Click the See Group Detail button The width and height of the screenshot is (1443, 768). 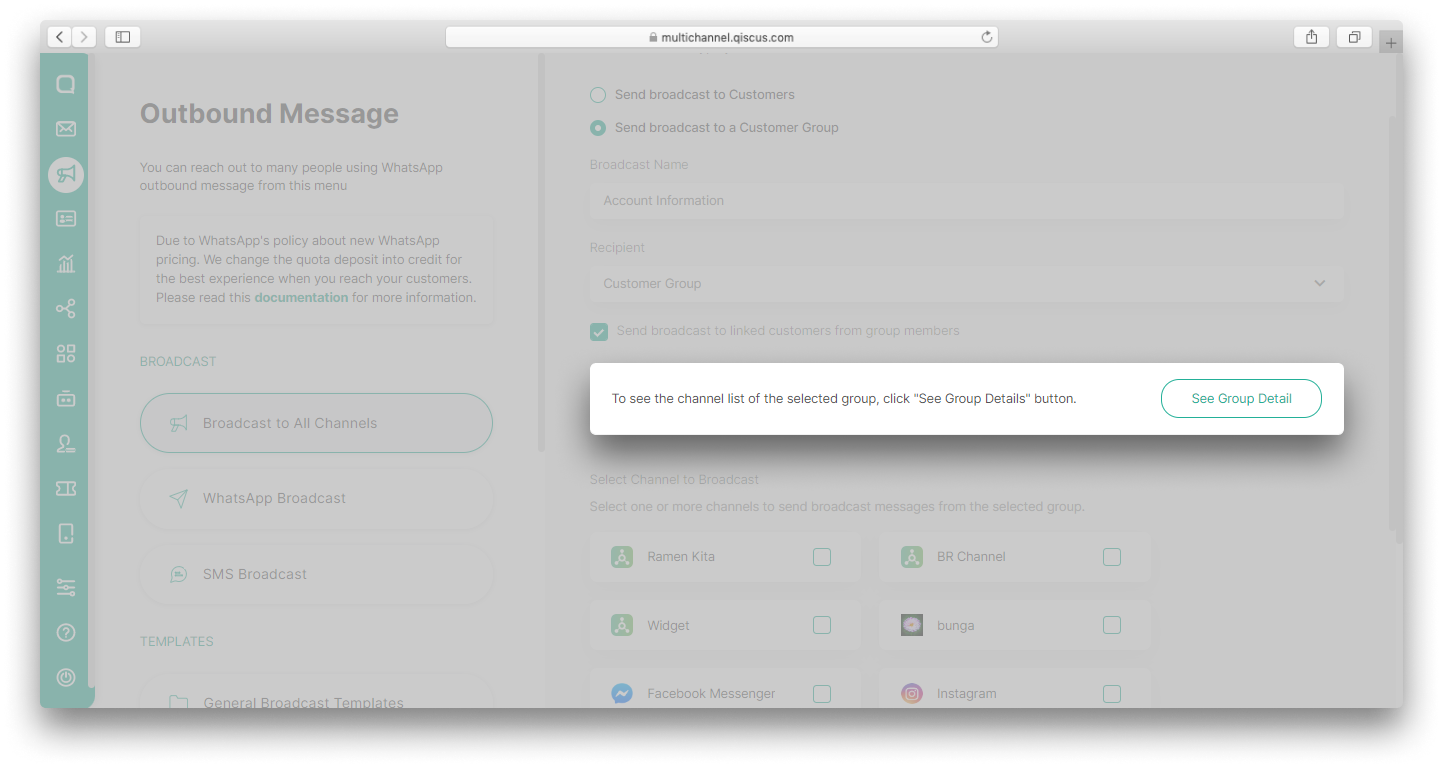1241,399
